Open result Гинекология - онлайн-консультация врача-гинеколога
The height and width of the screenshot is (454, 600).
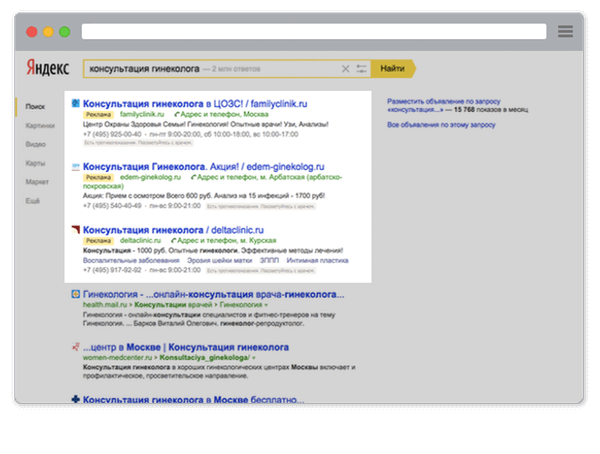(x=214, y=294)
